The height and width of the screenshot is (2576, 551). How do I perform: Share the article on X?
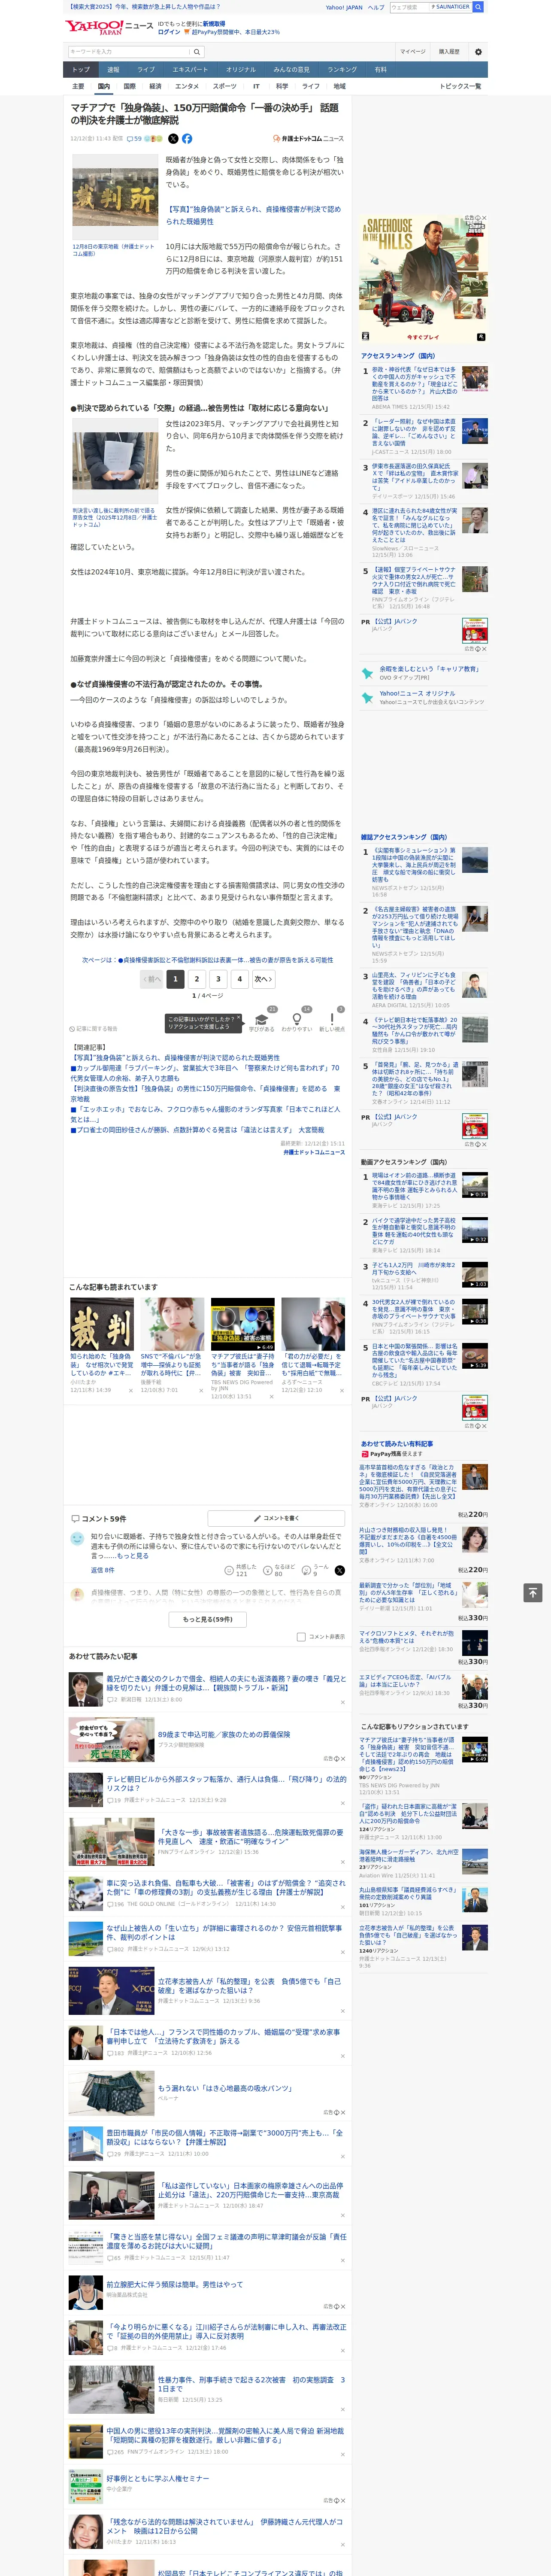click(173, 139)
